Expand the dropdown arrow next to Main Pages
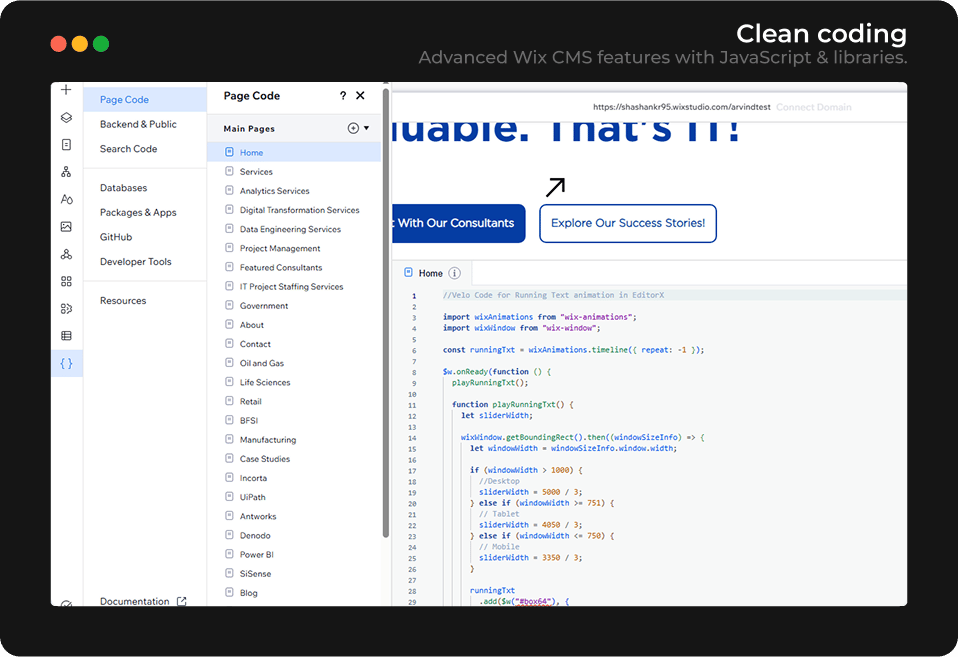The image size is (958, 657). 367,128
